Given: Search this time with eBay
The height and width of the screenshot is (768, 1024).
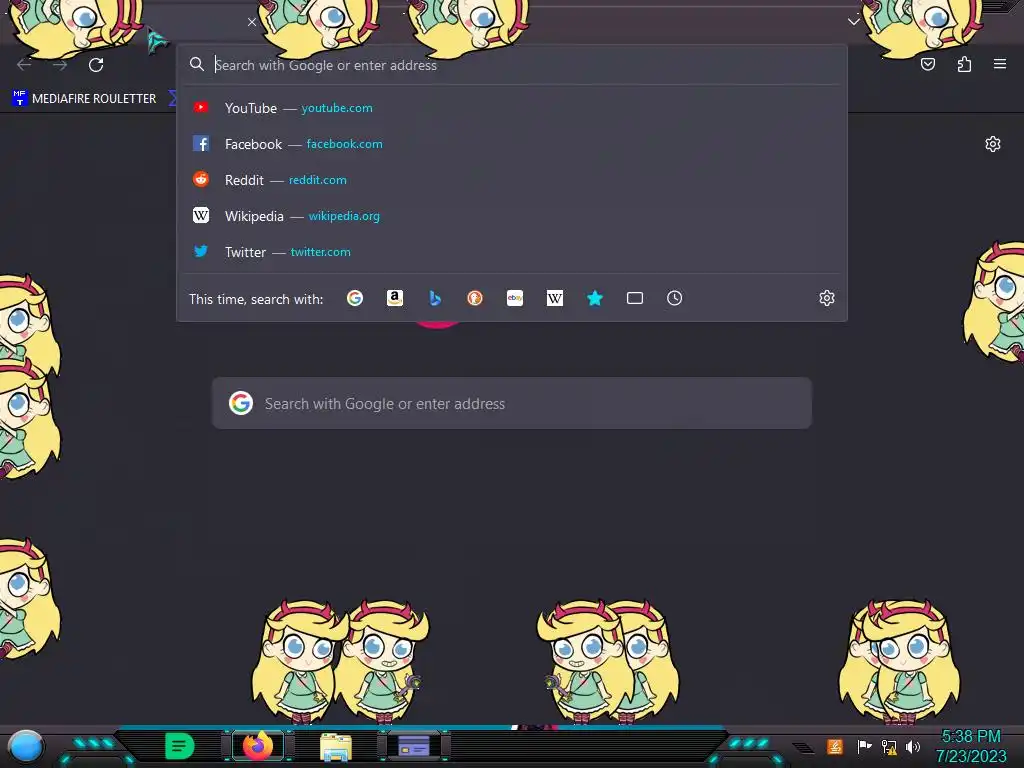Looking at the screenshot, I should (515, 298).
